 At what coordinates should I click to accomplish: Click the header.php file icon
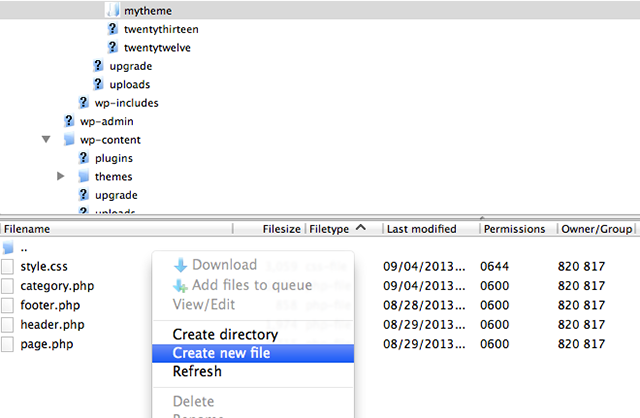[7, 325]
